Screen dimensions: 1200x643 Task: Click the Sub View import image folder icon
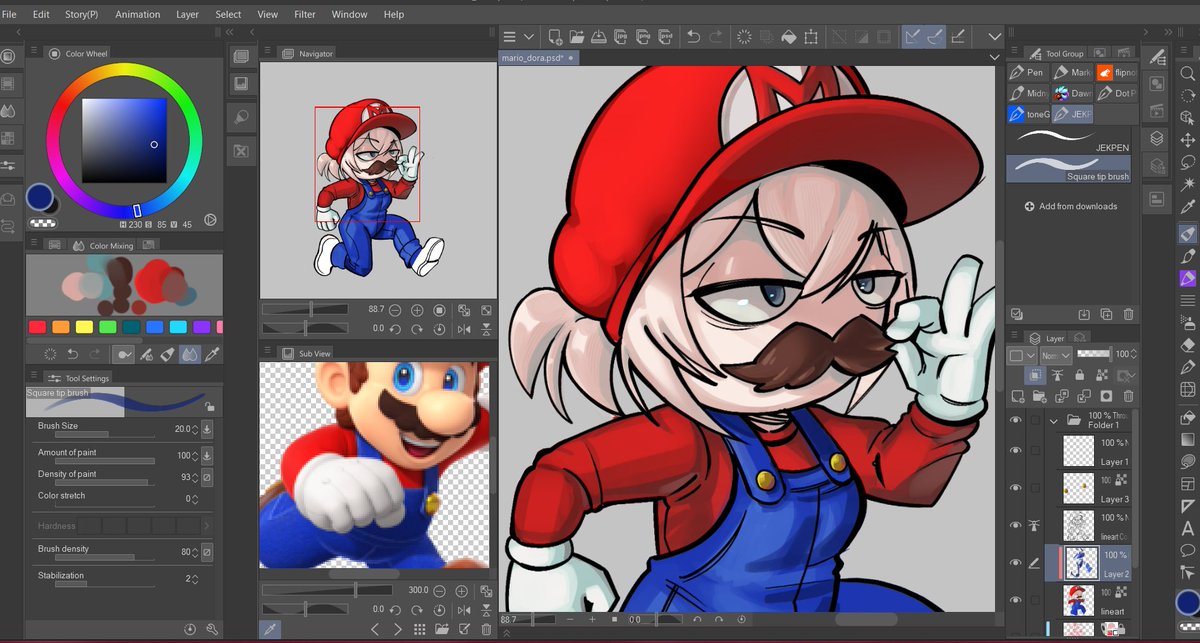pos(441,629)
